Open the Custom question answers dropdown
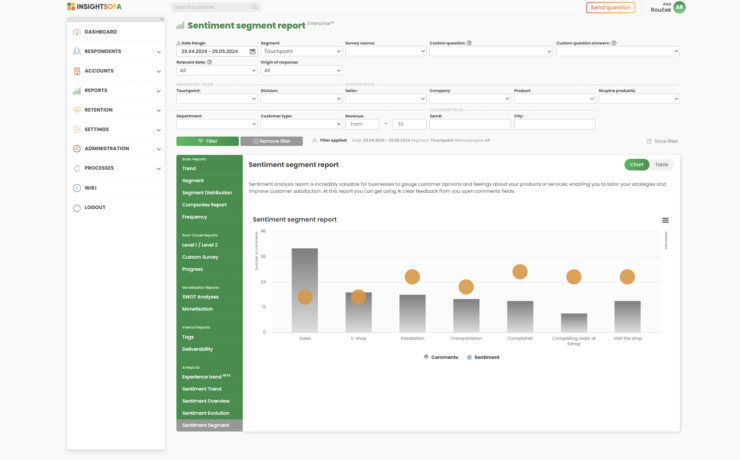Screen dimensions: 740x460 (618, 51)
